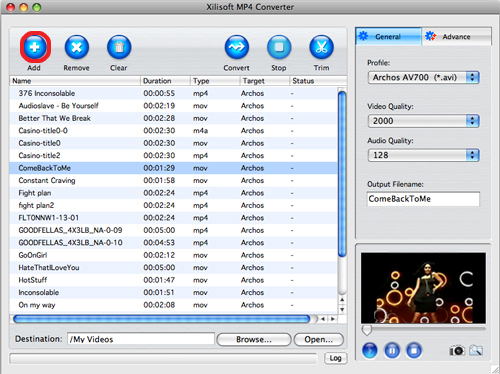Click the Log button
This screenshot has height=374, width=500.
(x=335, y=358)
